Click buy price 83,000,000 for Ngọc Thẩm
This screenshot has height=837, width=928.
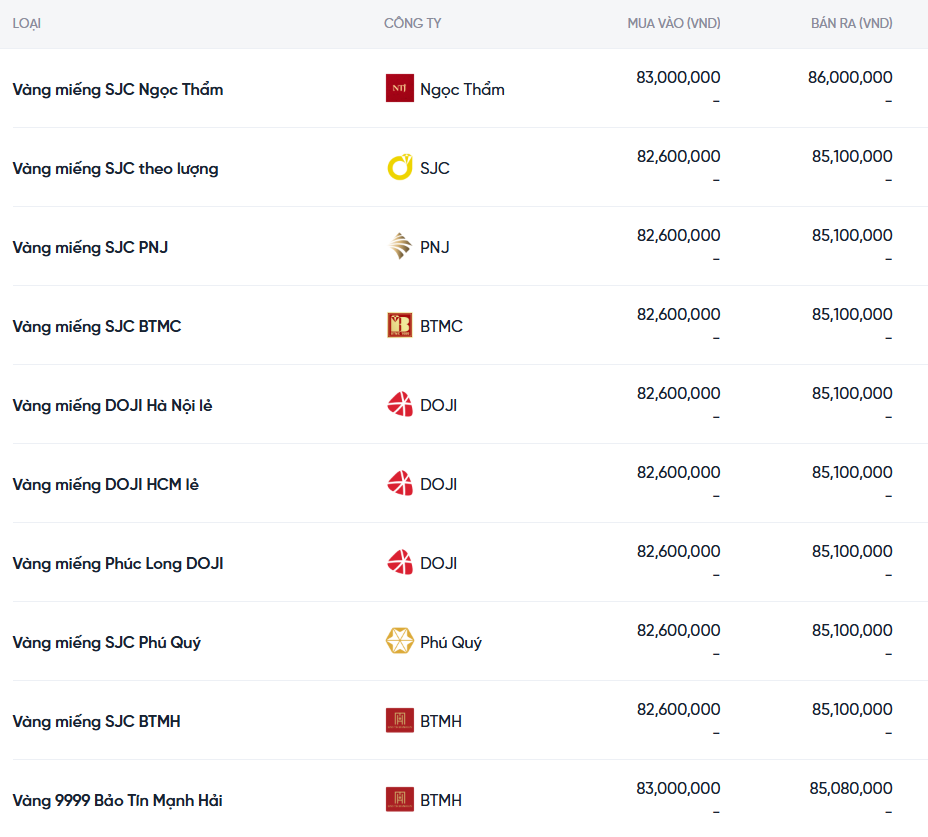(x=678, y=78)
